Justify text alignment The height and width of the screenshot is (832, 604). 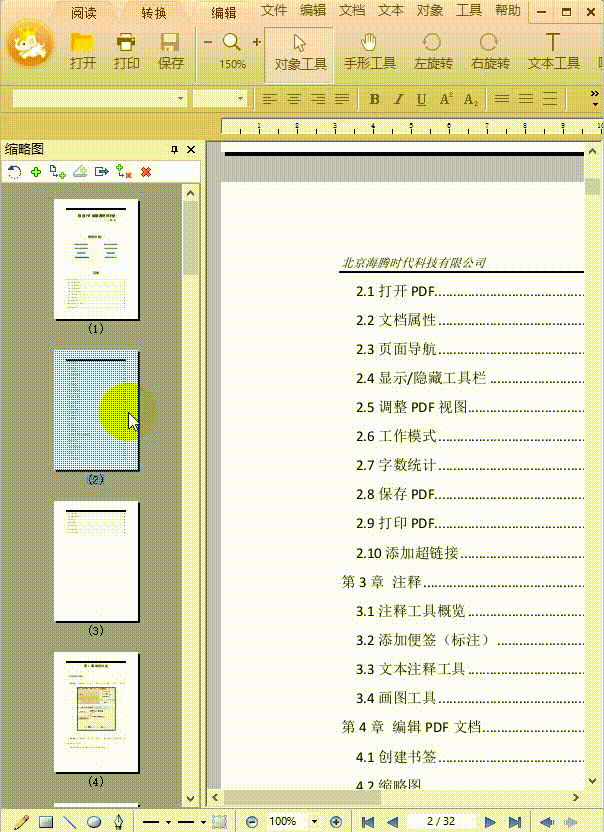click(342, 99)
